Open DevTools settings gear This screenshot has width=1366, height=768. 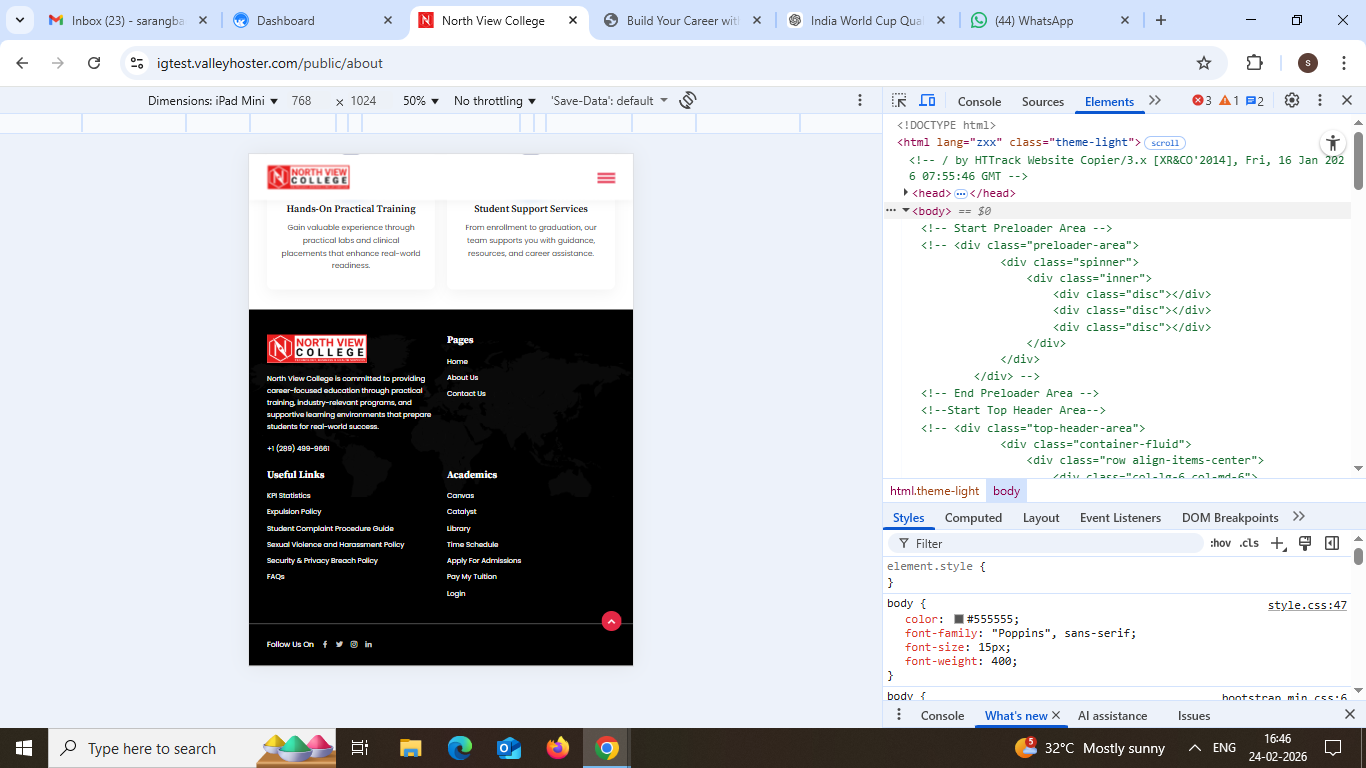point(1292,101)
